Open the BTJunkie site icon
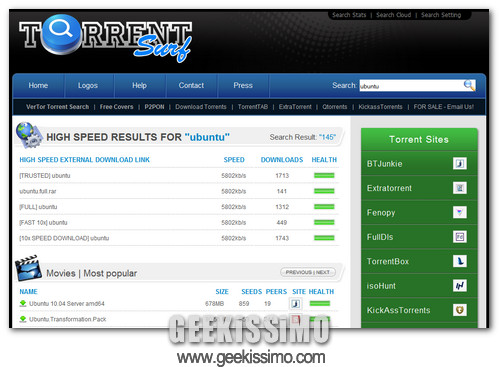The width and height of the screenshot is (499, 367). (x=460, y=164)
